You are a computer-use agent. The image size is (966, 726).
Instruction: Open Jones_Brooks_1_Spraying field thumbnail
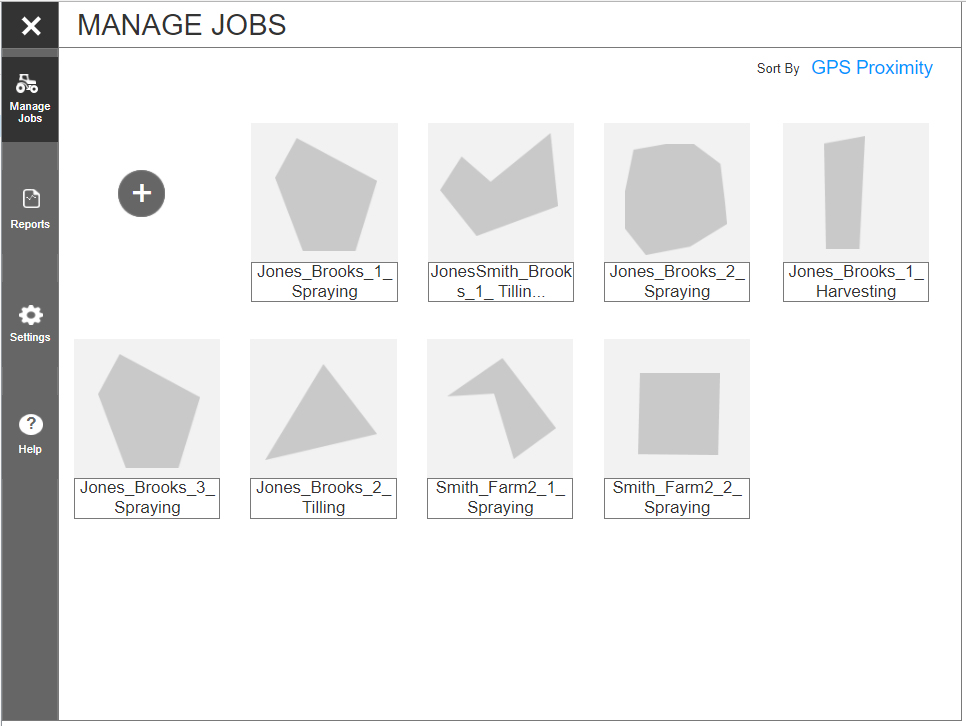(324, 194)
